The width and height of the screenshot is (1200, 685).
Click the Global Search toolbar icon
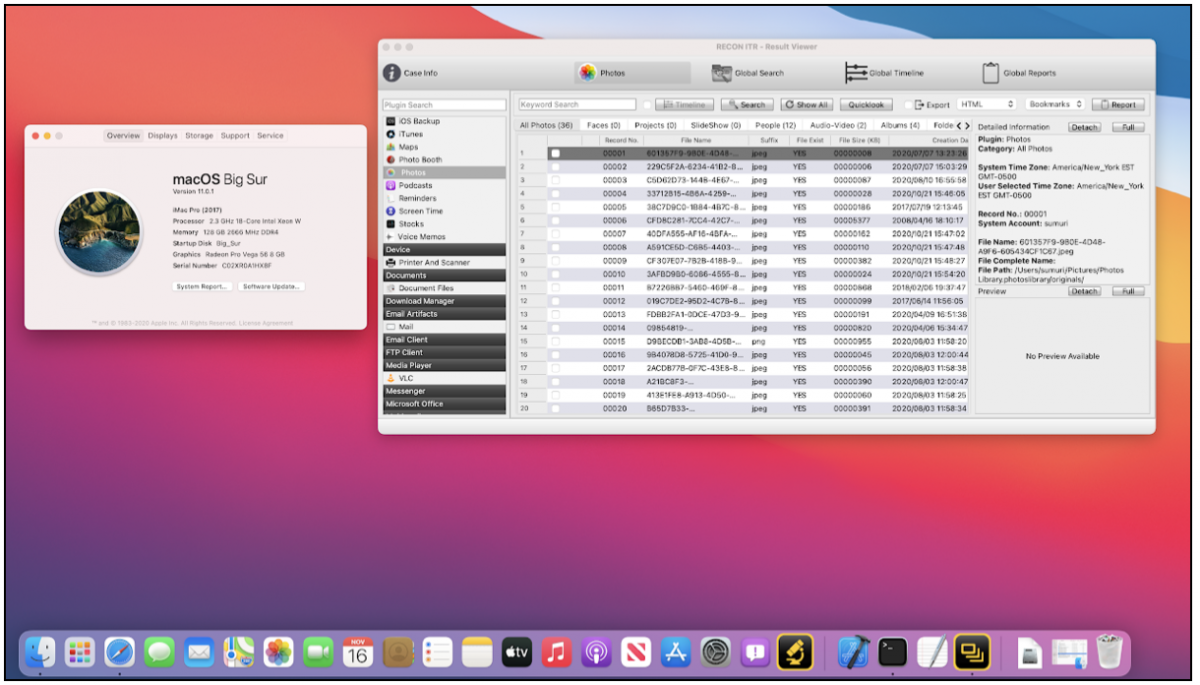pyautogui.click(x=723, y=73)
